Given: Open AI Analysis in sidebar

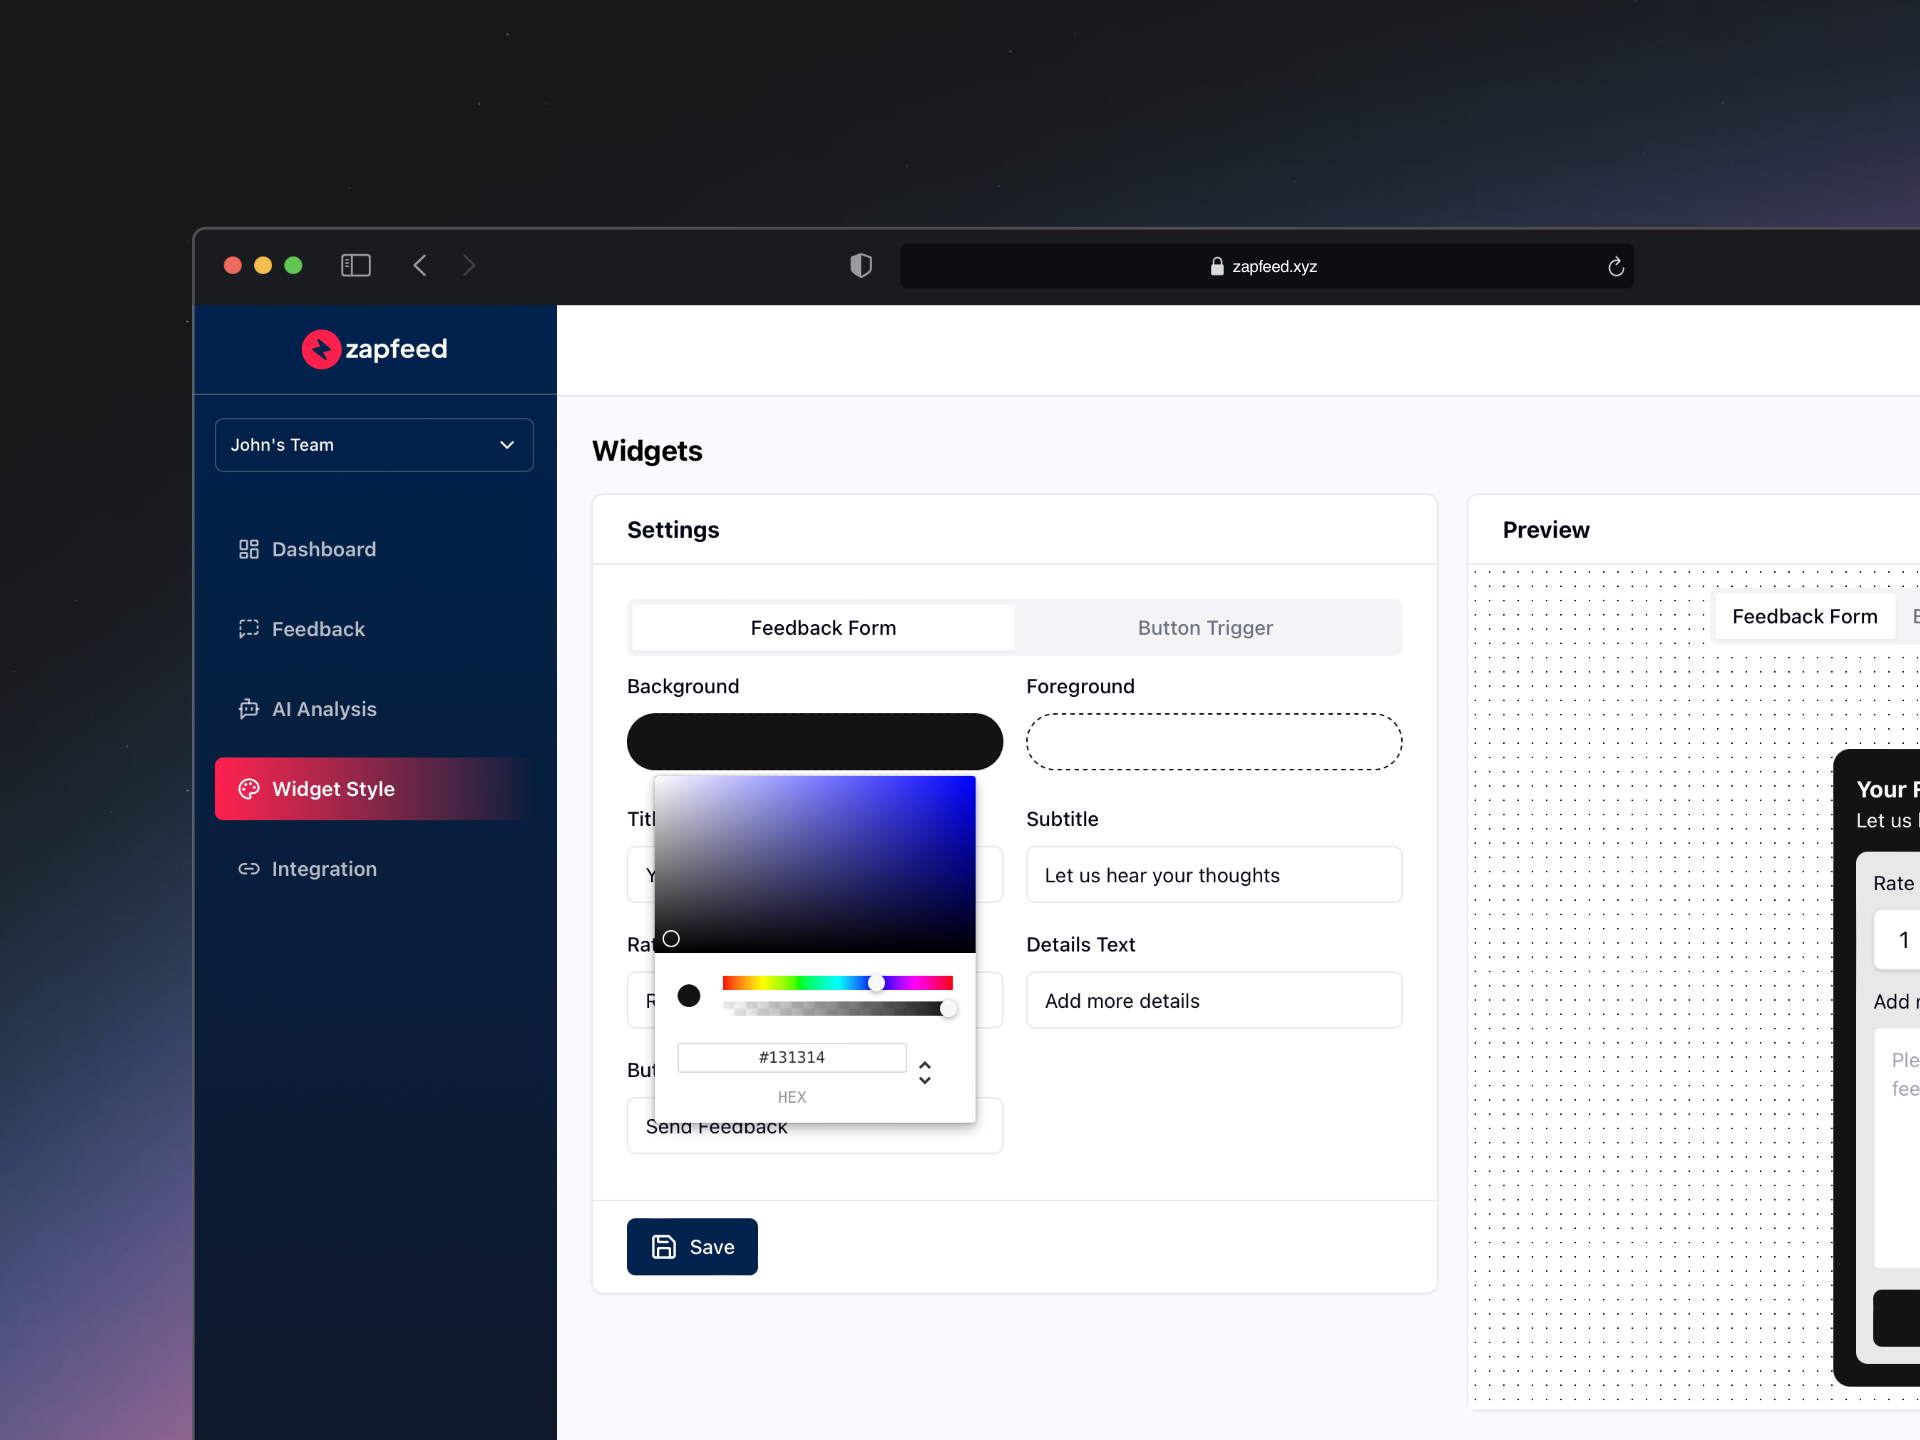Looking at the screenshot, I should (323, 709).
